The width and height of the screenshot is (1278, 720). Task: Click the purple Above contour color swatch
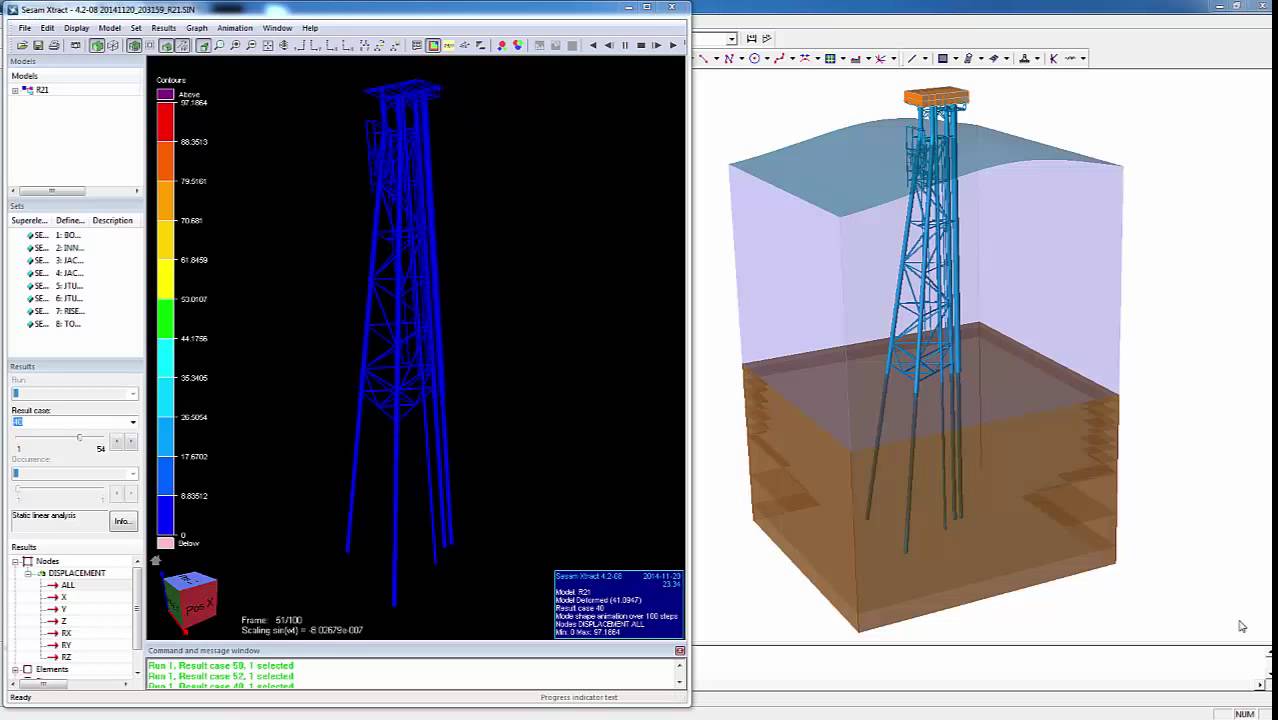pos(165,95)
